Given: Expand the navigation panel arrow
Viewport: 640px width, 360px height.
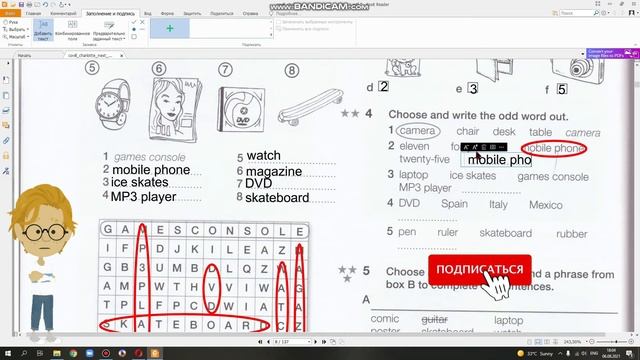Looking at the screenshot, I should tap(8, 64).
